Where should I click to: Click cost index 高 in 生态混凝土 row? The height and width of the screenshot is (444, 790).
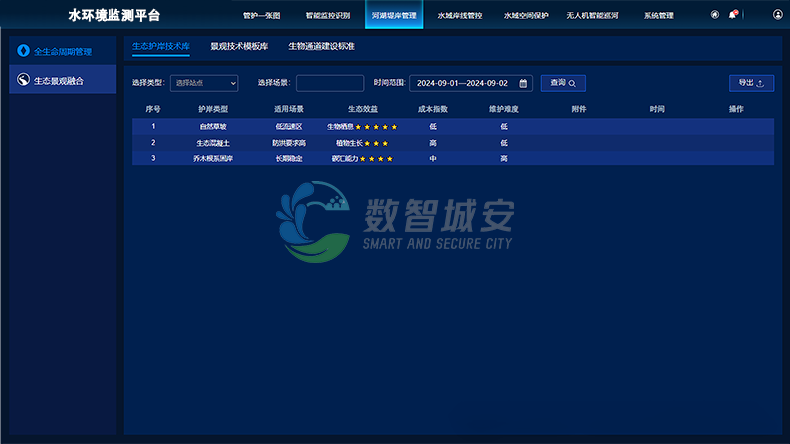433,143
